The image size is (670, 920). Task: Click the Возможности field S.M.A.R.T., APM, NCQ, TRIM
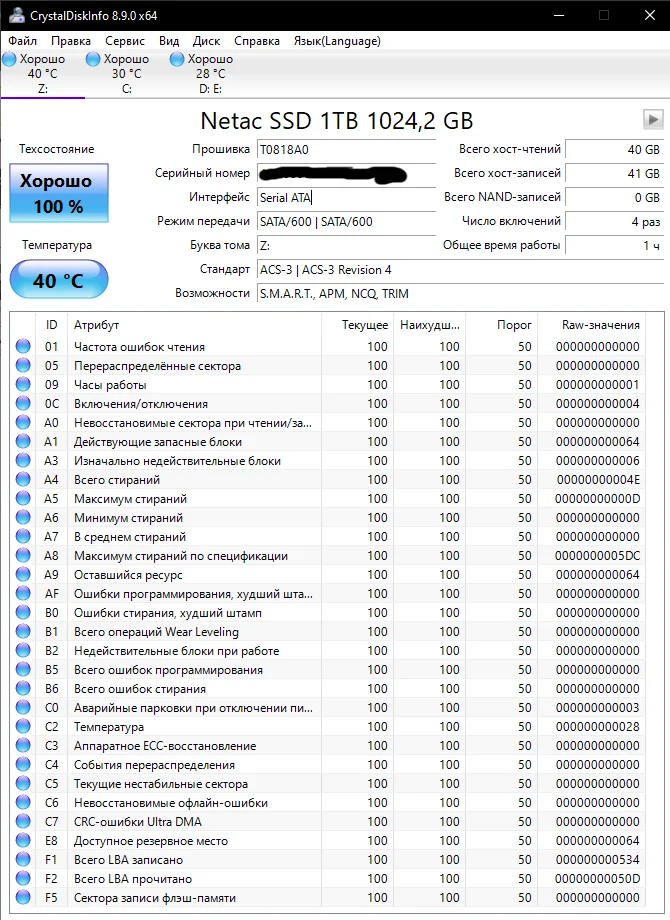(x=461, y=294)
